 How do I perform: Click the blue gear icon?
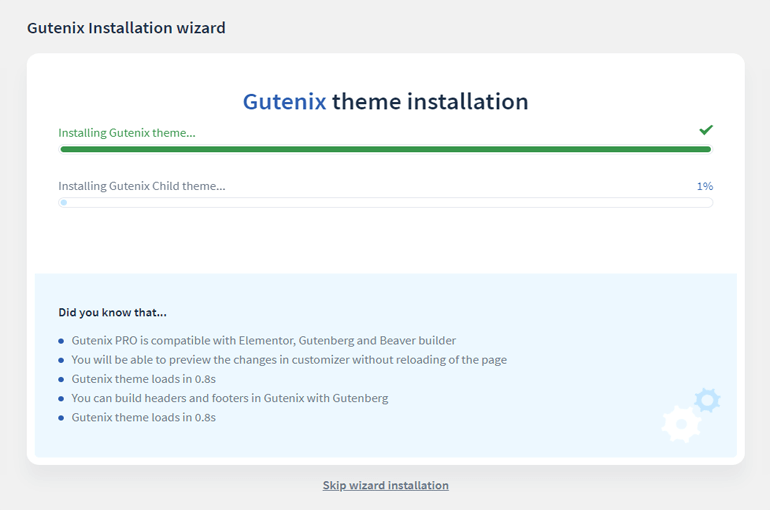(707, 401)
